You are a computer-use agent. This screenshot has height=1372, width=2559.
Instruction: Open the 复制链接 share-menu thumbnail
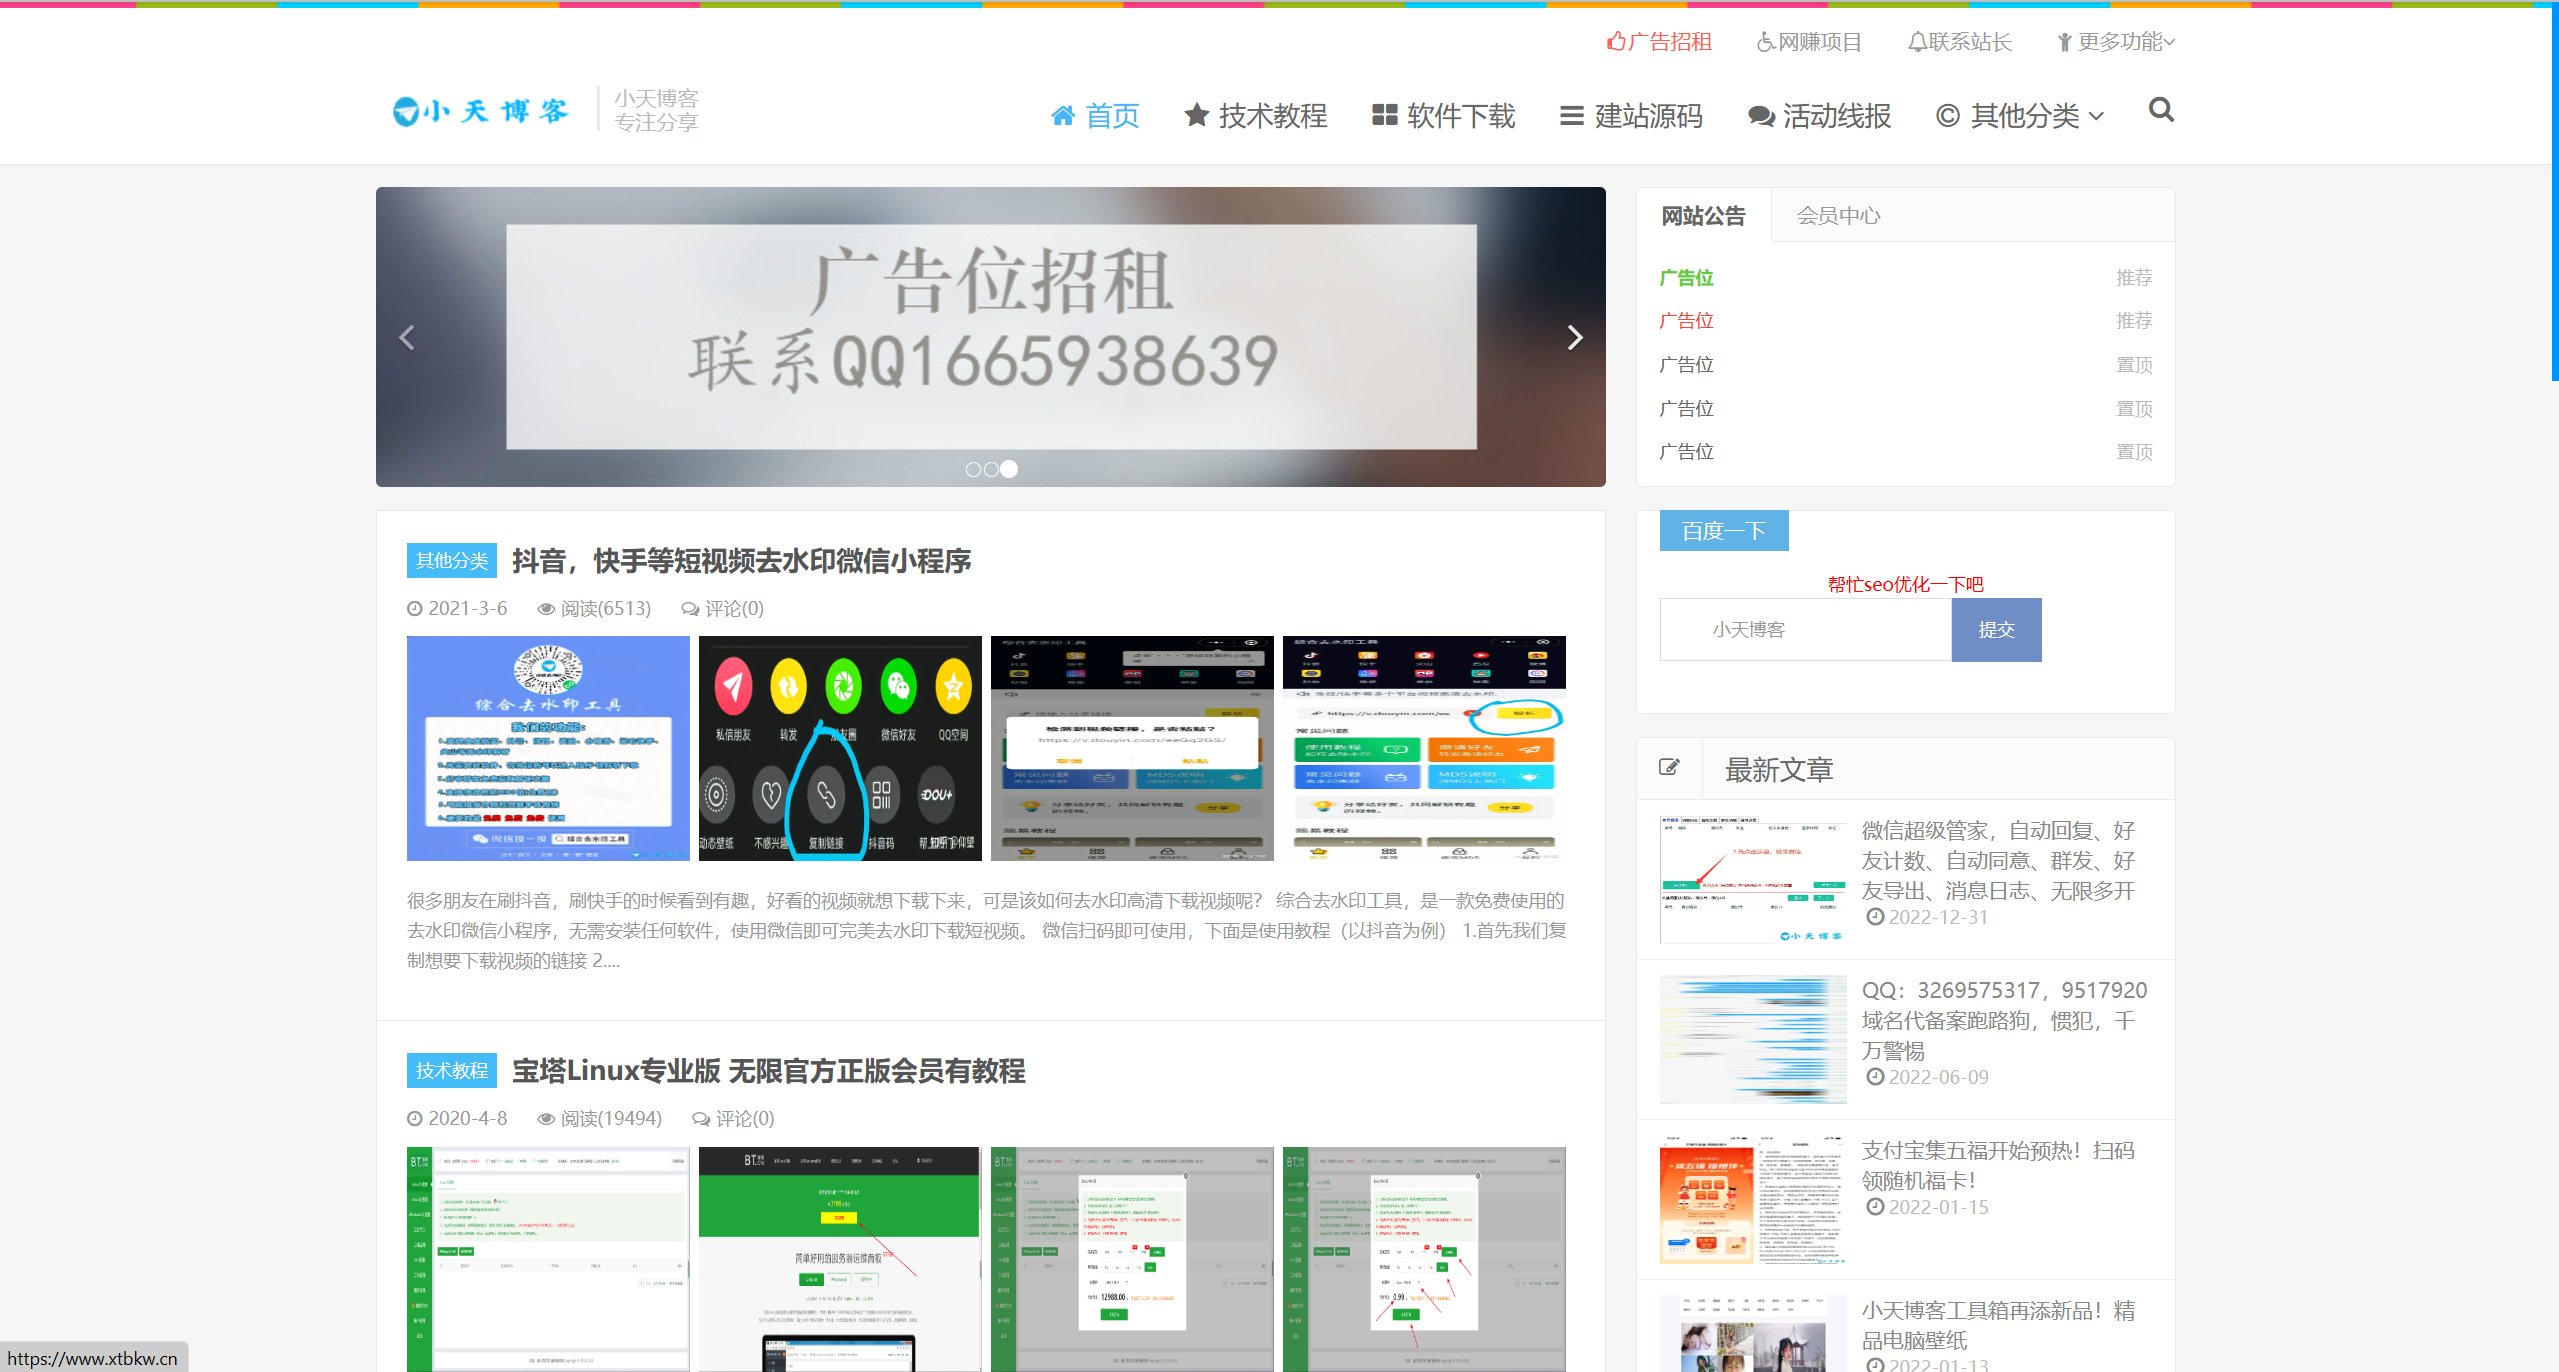coord(840,748)
